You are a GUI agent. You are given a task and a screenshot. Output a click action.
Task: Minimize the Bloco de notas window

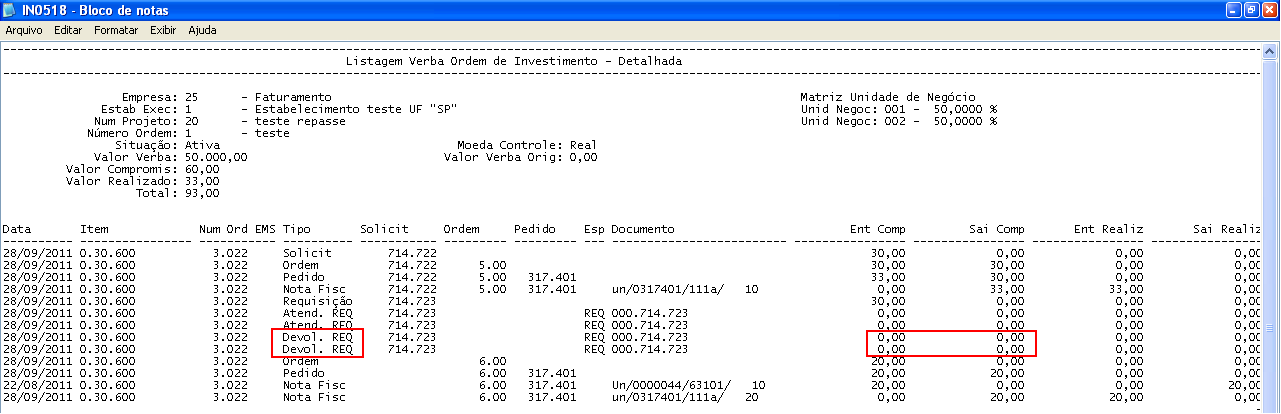point(1232,10)
